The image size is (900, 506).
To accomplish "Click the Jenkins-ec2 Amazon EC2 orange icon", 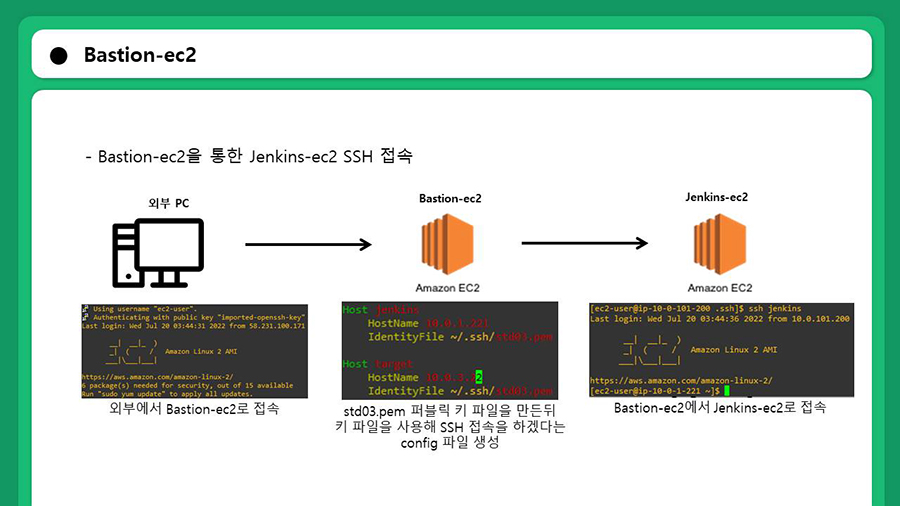I will click(720, 244).
